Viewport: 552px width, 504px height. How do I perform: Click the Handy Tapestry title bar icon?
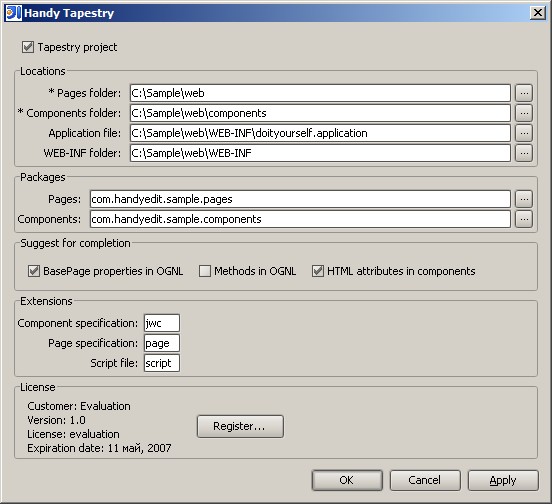point(14,13)
